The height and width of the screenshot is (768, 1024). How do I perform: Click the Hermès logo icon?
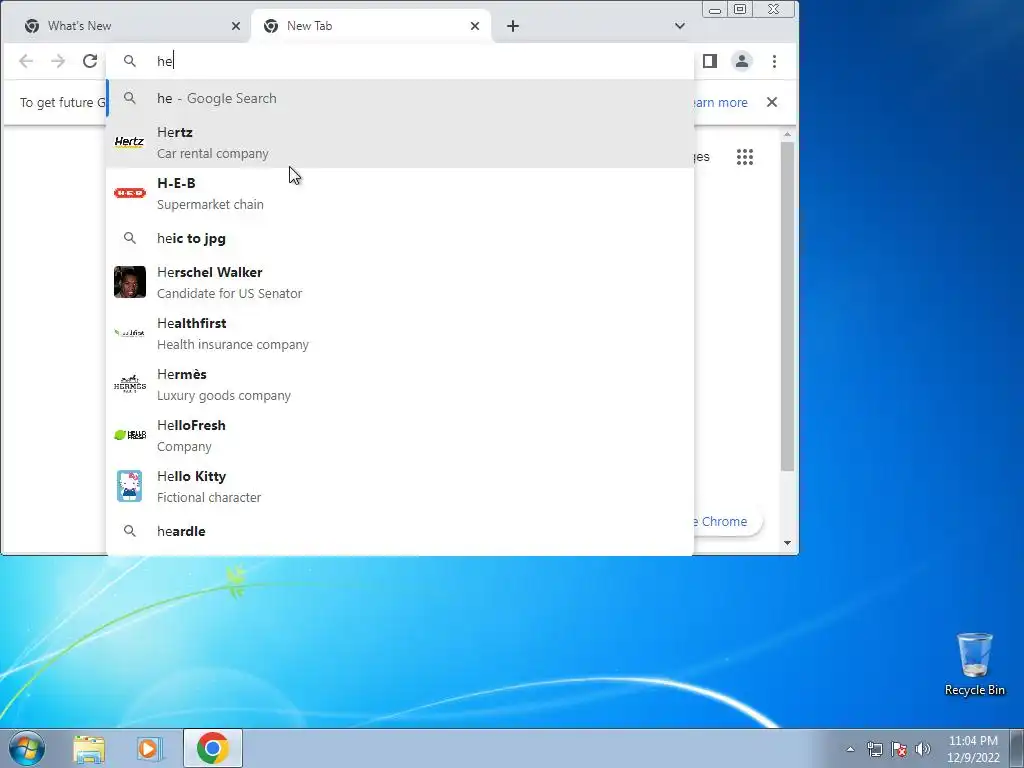129,383
